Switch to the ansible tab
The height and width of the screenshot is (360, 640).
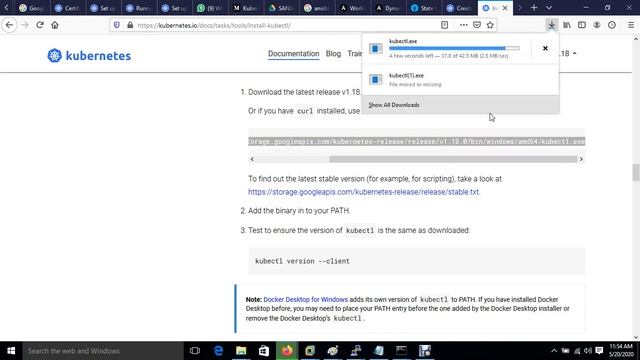tap(316, 8)
